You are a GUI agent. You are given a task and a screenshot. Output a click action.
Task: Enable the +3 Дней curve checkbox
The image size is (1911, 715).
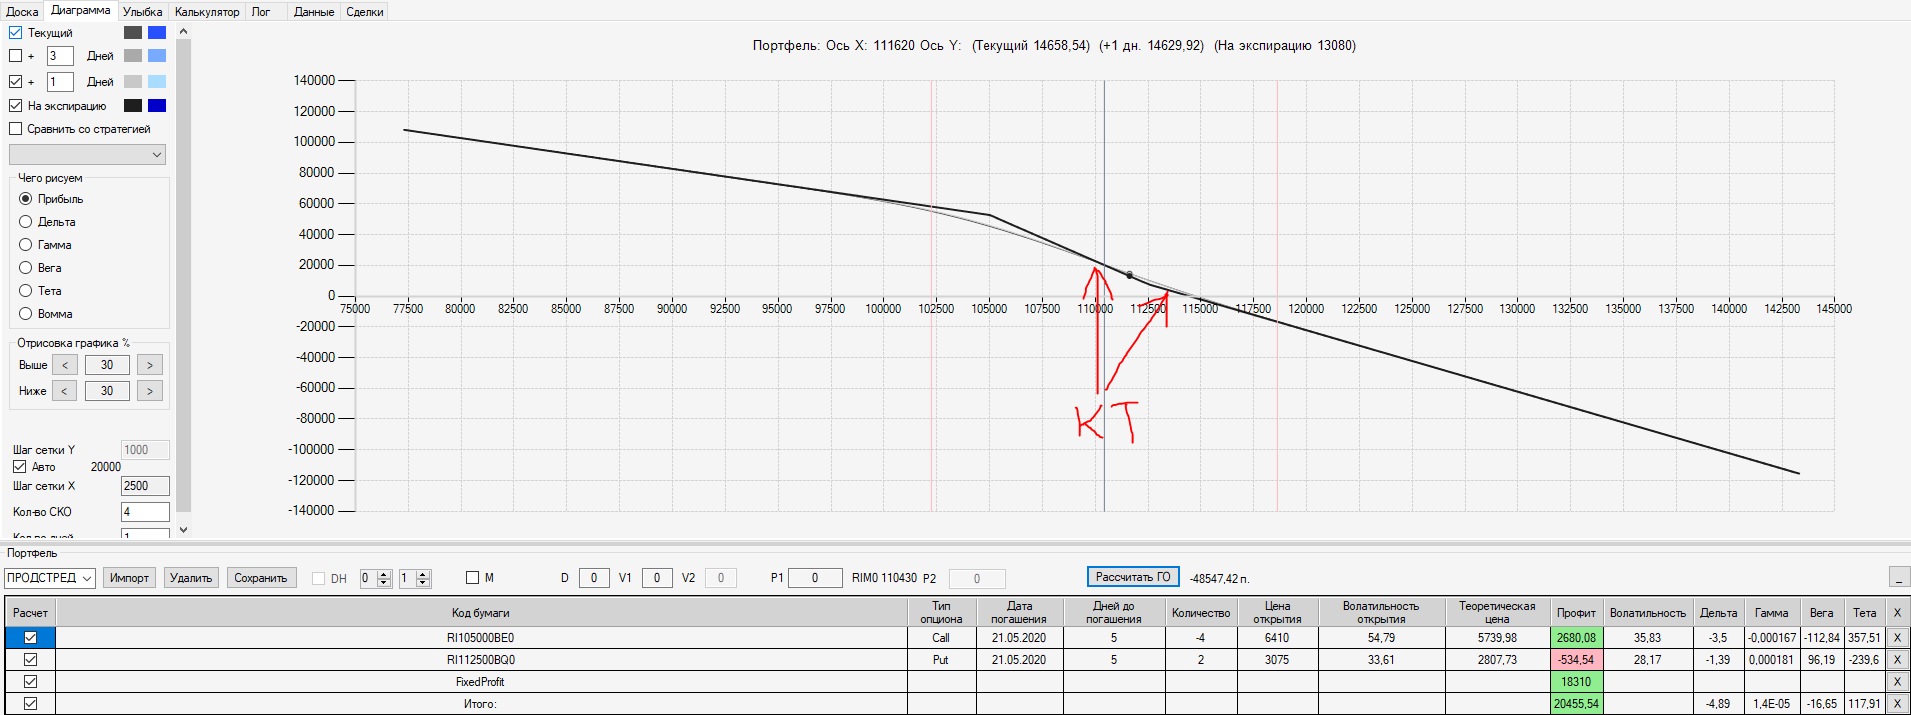coord(15,56)
